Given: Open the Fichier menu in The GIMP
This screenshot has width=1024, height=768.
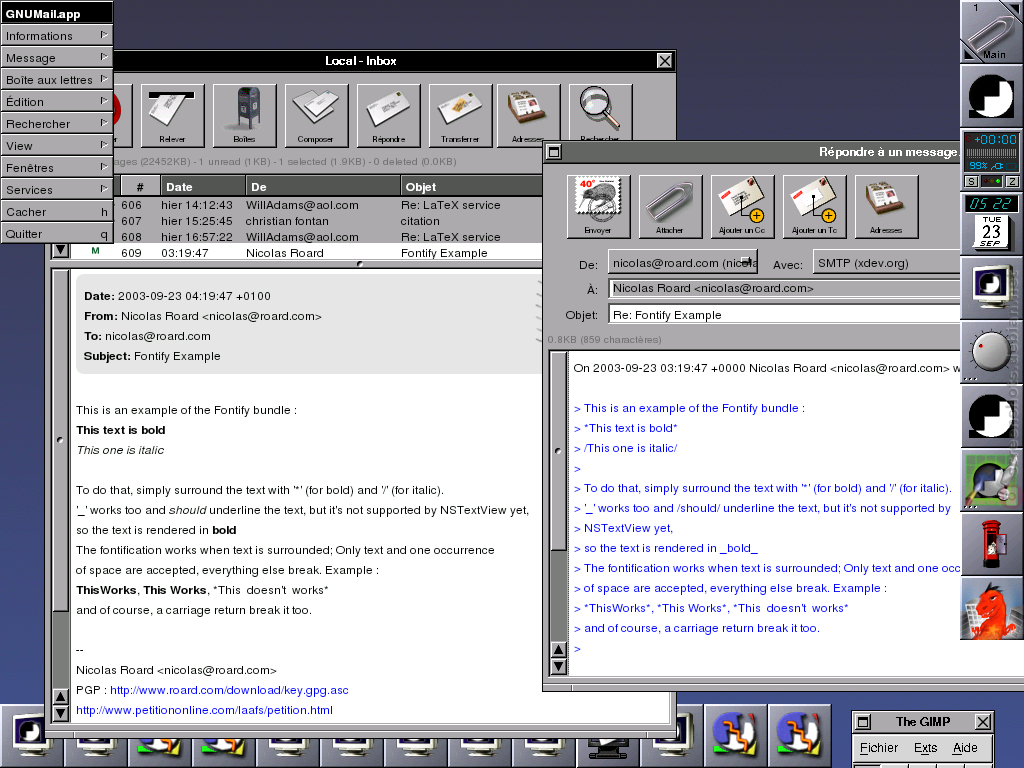Looking at the screenshot, I should pyautogui.click(x=879, y=748).
